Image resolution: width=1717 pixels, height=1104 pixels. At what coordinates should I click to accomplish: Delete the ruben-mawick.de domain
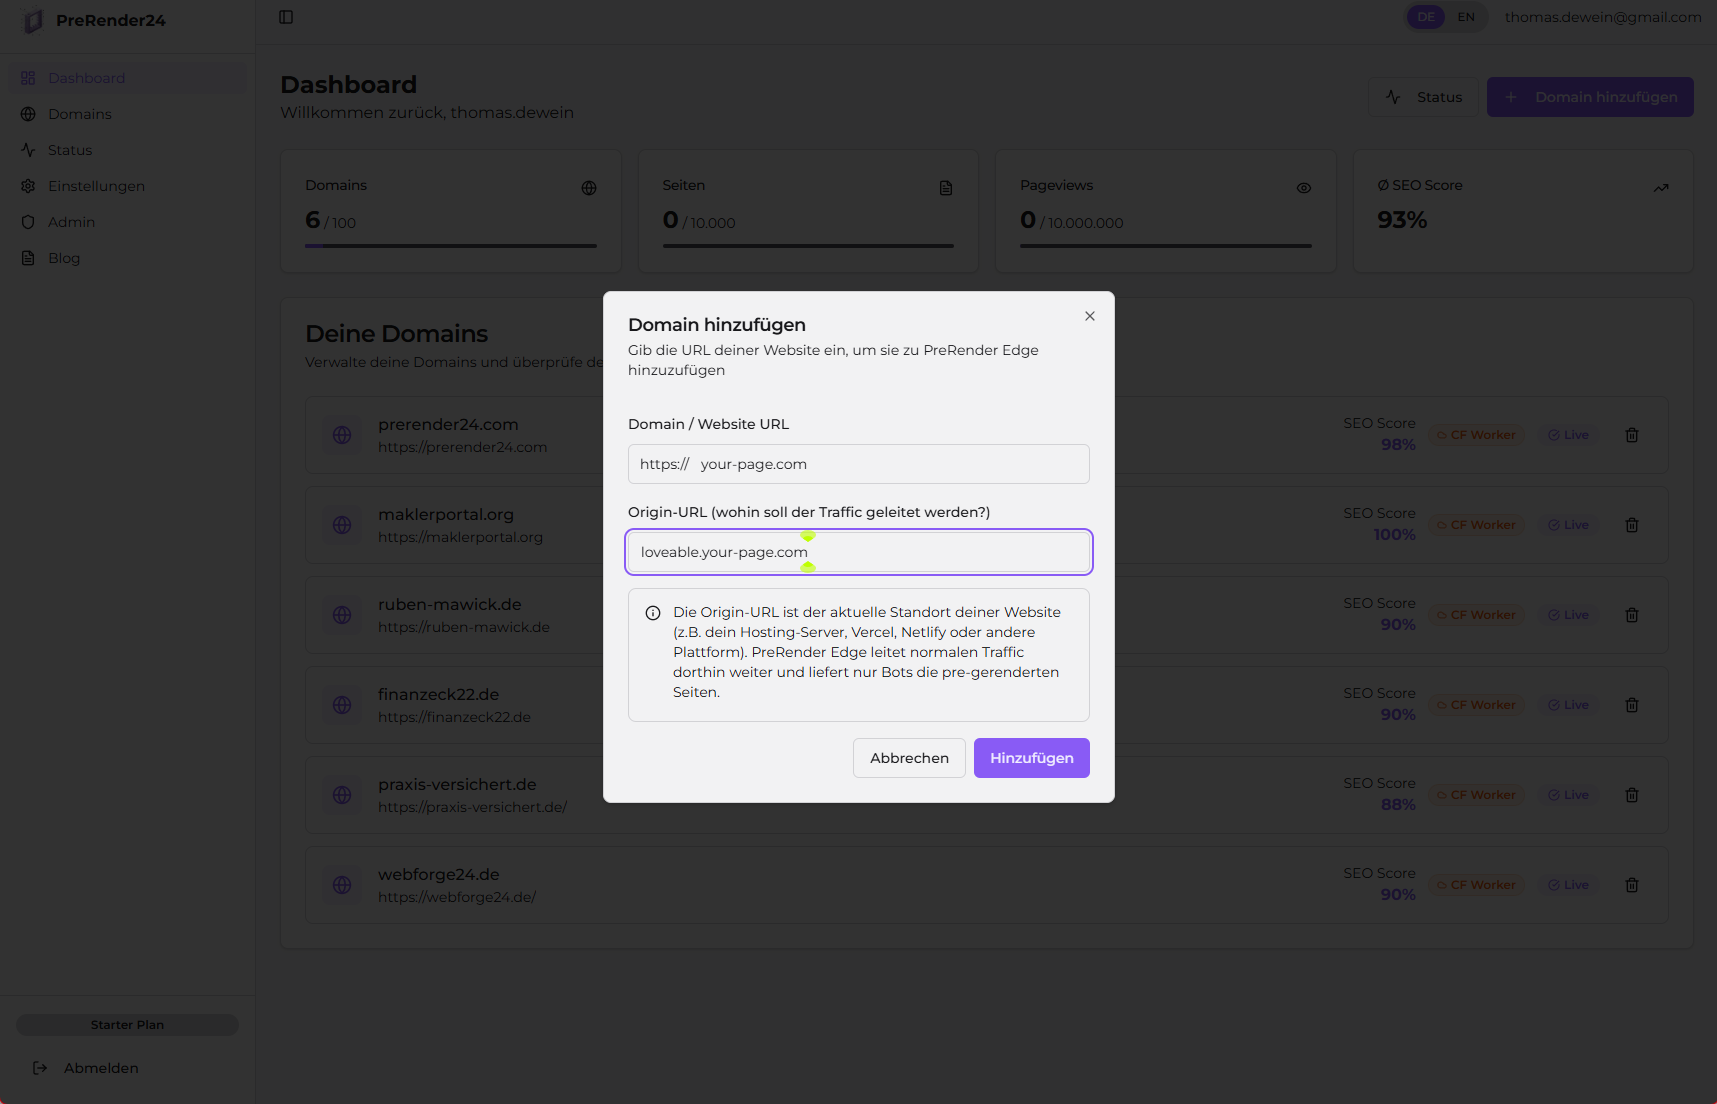[x=1632, y=615]
